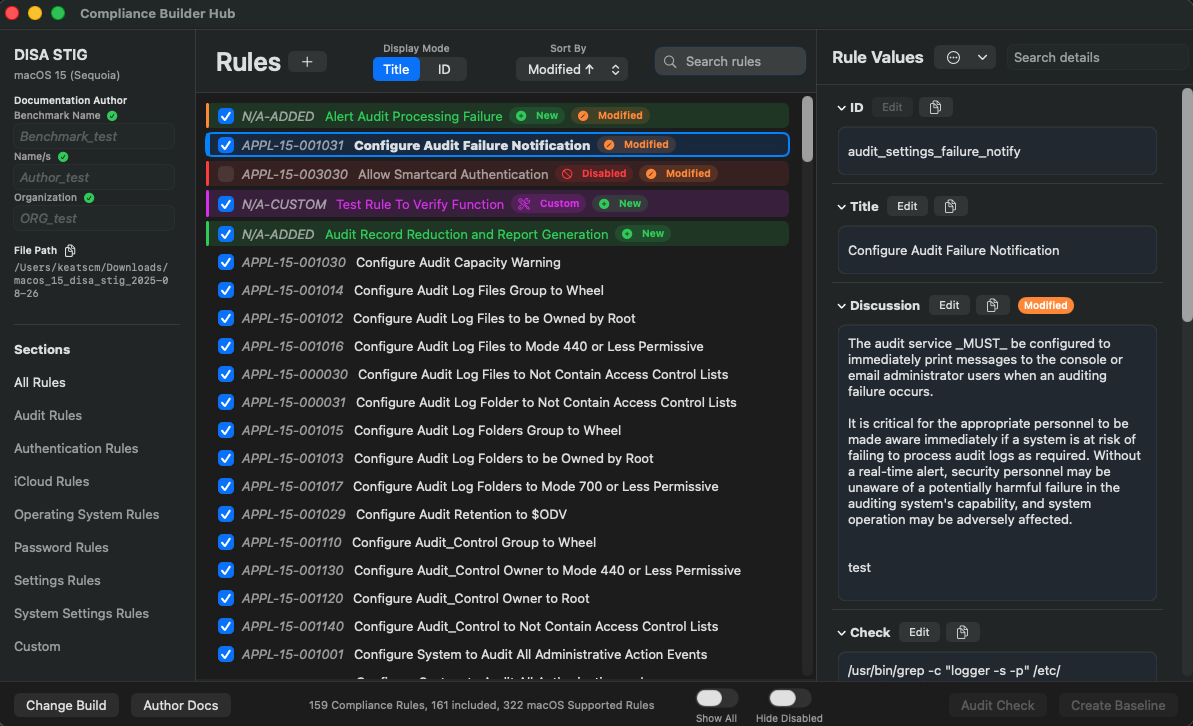Viewport: 1193px width, 726px height.
Task: Uncheck the APPL-15-001031 rule checkbox
Action: tap(225, 144)
